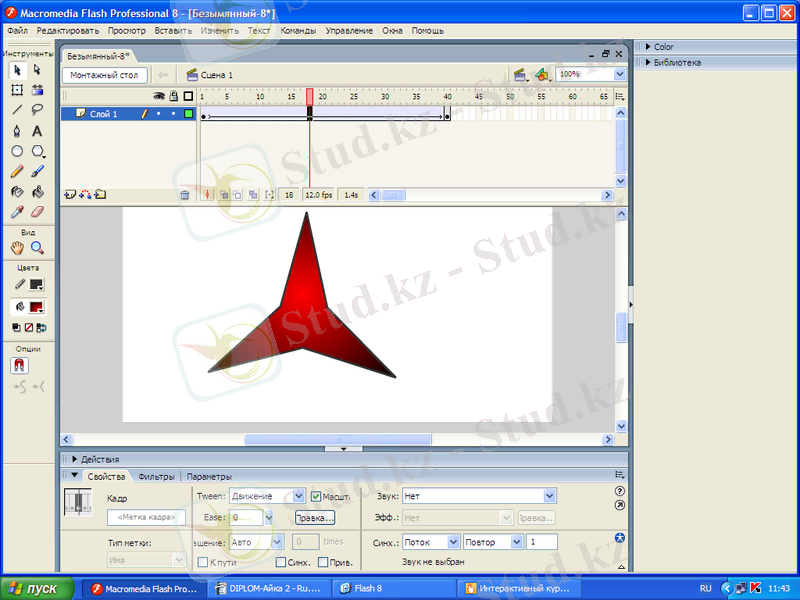Enable the Синх. checkbox
Image resolution: width=800 pixels, height=600 pixels.
coord(281,562)
